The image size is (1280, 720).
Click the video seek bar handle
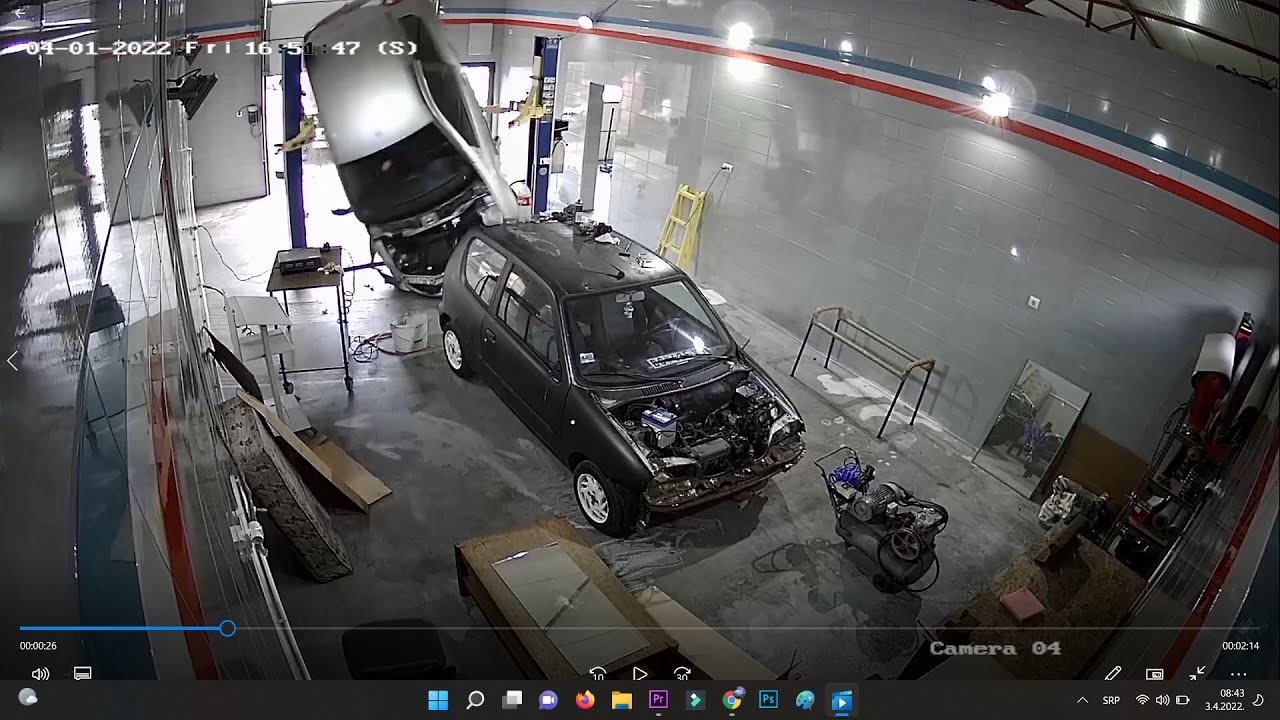(228, 628)
